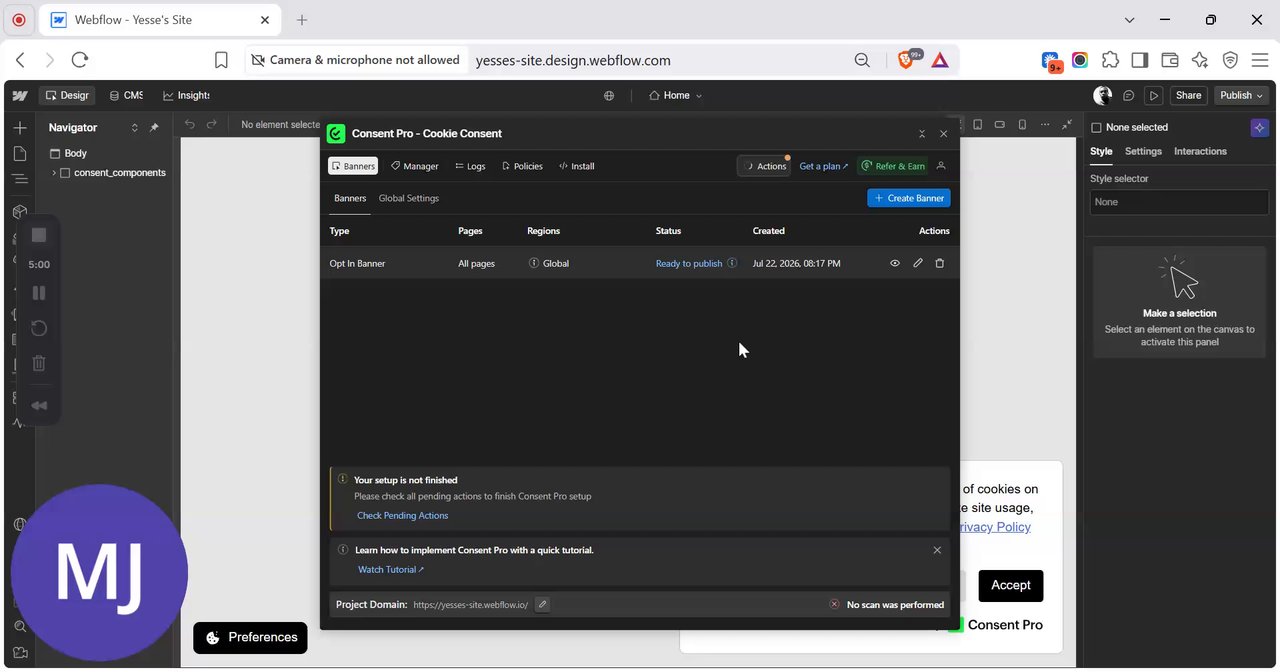Open Insights in the top bar
Image resolution: width=1280 pixels, height=672 pixels.
[186, 95]
